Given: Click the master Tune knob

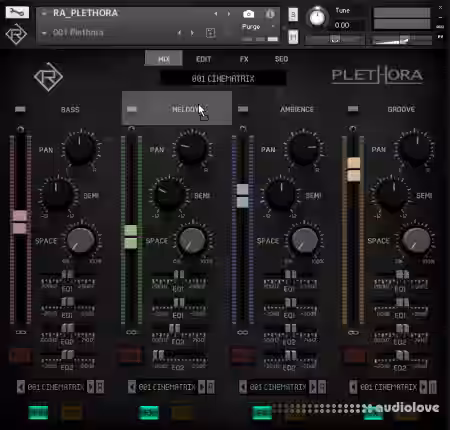Looking at the screenshot, I should point(317,17).
